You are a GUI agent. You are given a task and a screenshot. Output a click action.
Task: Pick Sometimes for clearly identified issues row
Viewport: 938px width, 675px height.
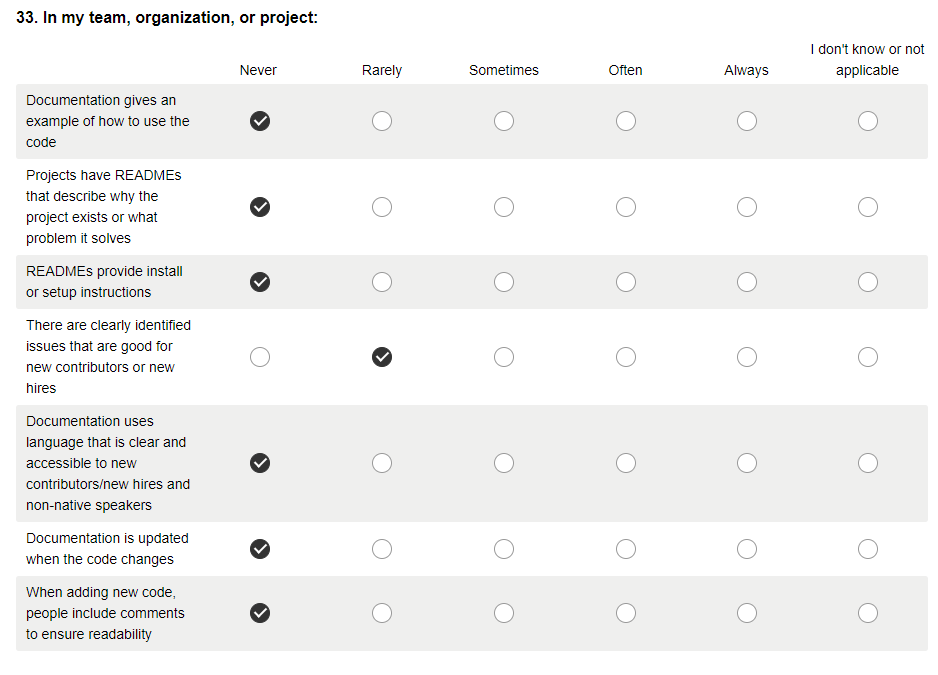point(504,357)
